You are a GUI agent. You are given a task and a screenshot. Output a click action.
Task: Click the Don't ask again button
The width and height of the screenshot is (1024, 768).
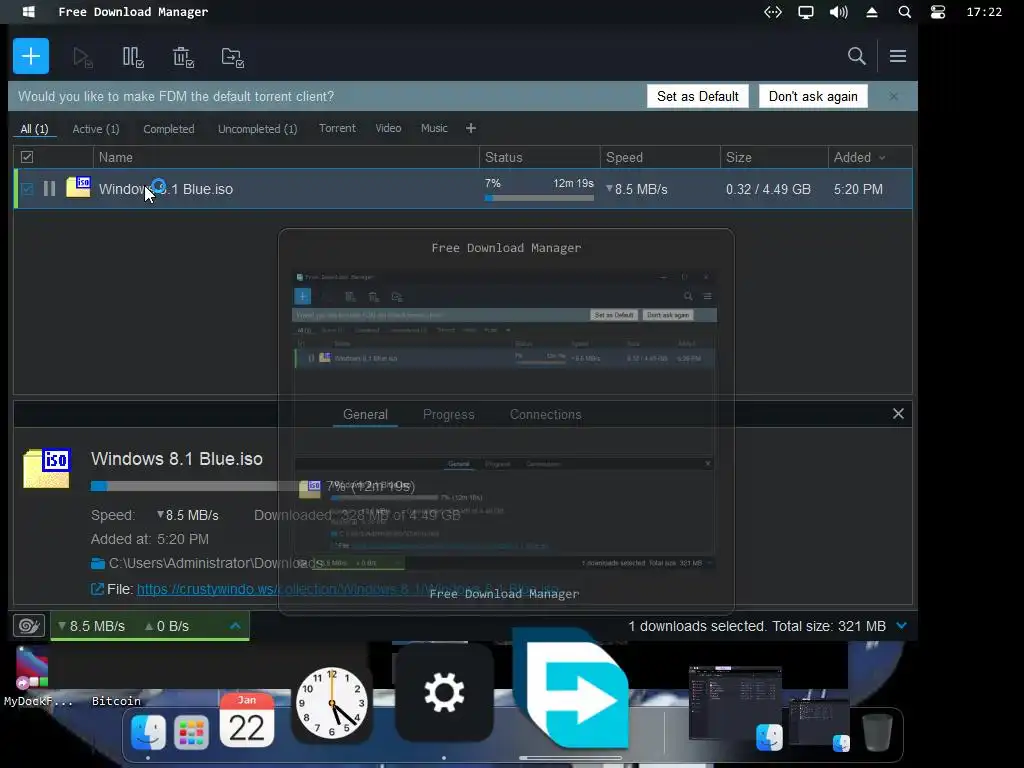coord(813,96)
